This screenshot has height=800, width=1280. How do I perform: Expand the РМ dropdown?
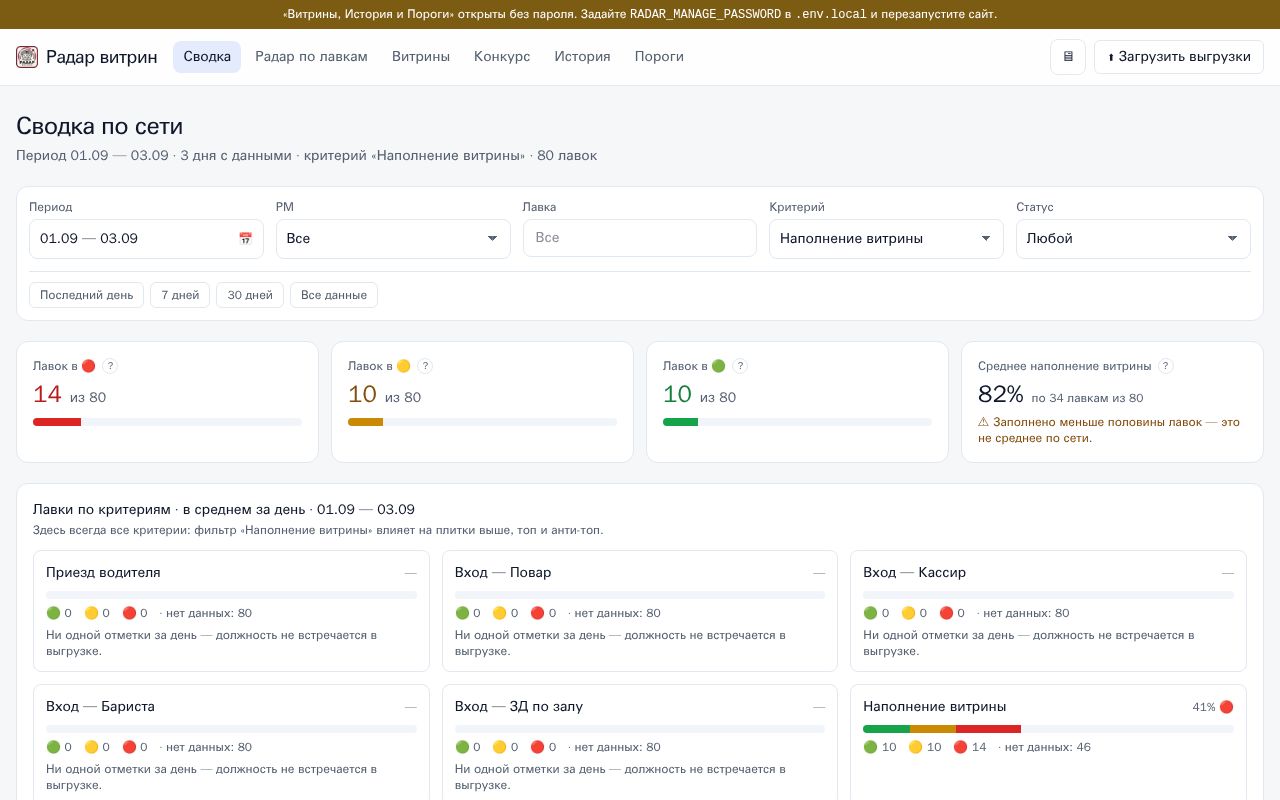tap(393, 239)
